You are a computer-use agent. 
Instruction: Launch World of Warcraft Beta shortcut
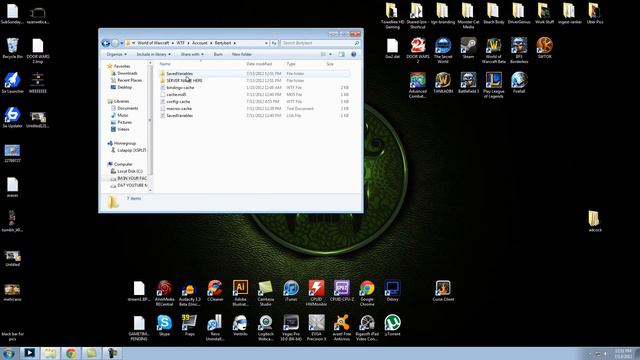[x=493, y=51]
